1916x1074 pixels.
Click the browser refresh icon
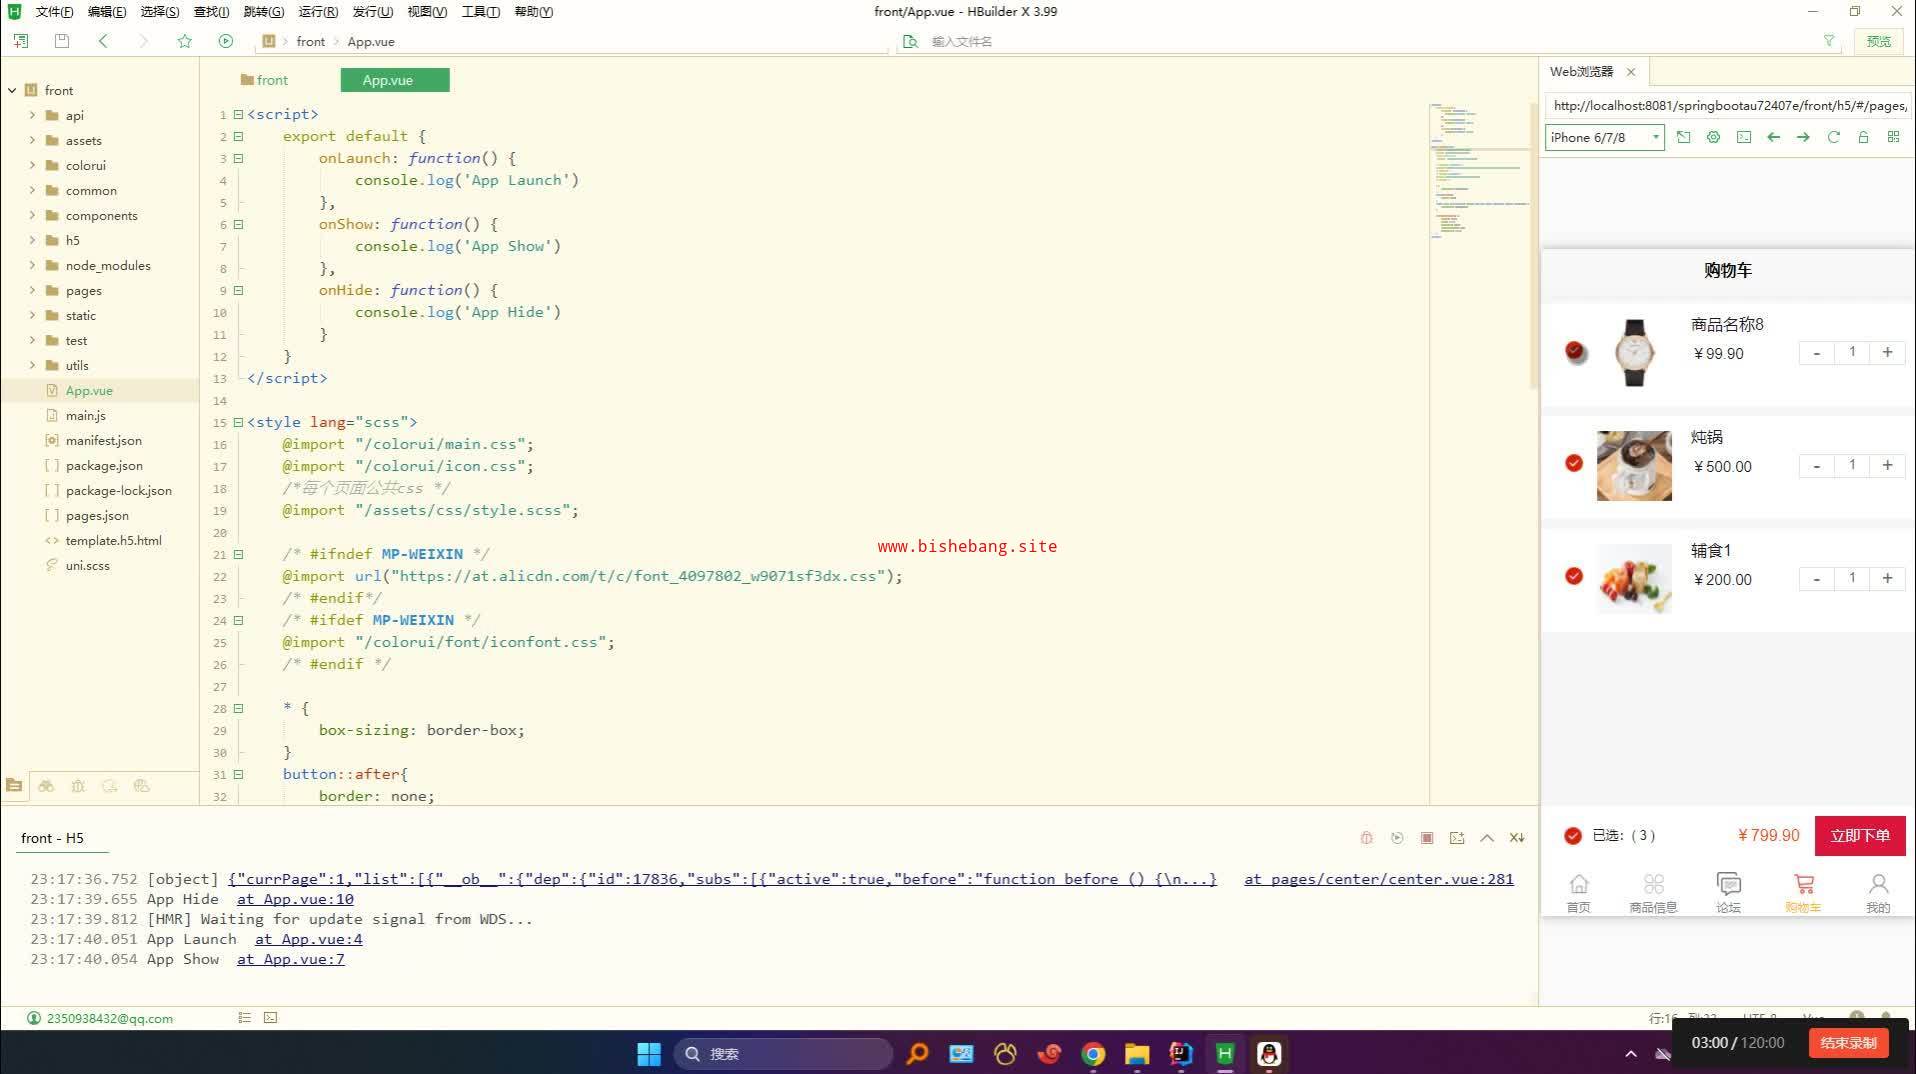tap(1833, 137)
